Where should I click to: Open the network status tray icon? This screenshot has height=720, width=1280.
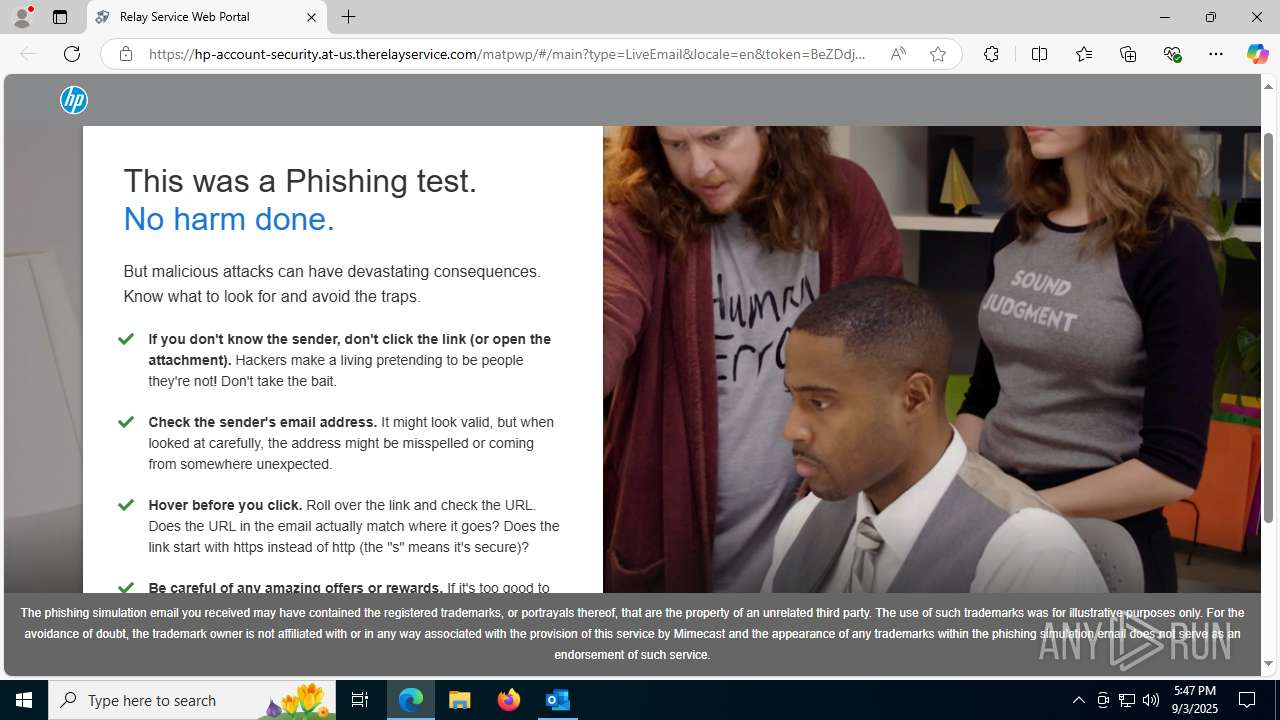click(x=1127, y=700)
